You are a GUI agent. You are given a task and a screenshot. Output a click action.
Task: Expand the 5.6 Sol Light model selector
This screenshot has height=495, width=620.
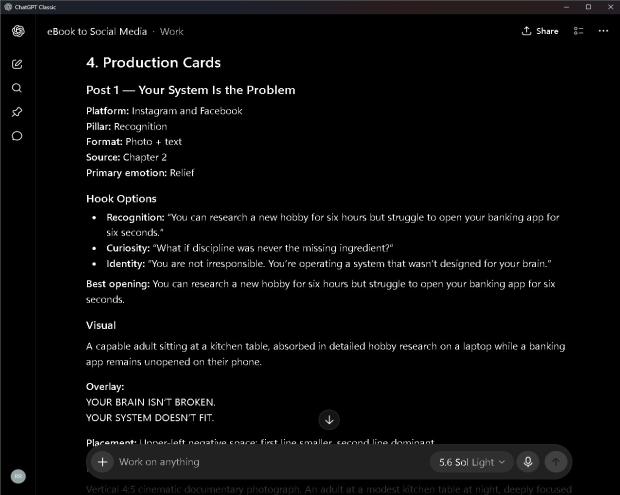click(x=472, y=462)
